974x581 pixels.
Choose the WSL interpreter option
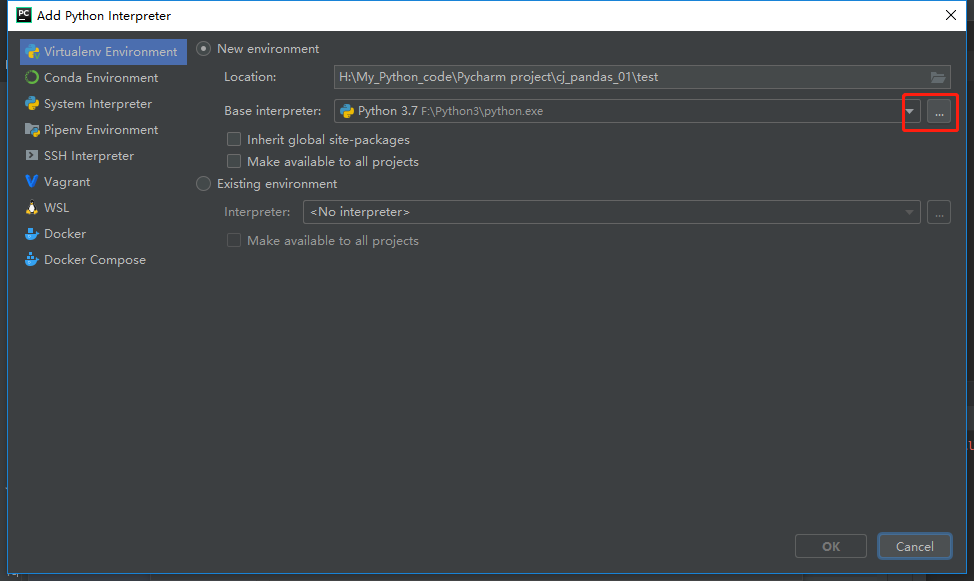pyautogui.click(x=58, y=207)
